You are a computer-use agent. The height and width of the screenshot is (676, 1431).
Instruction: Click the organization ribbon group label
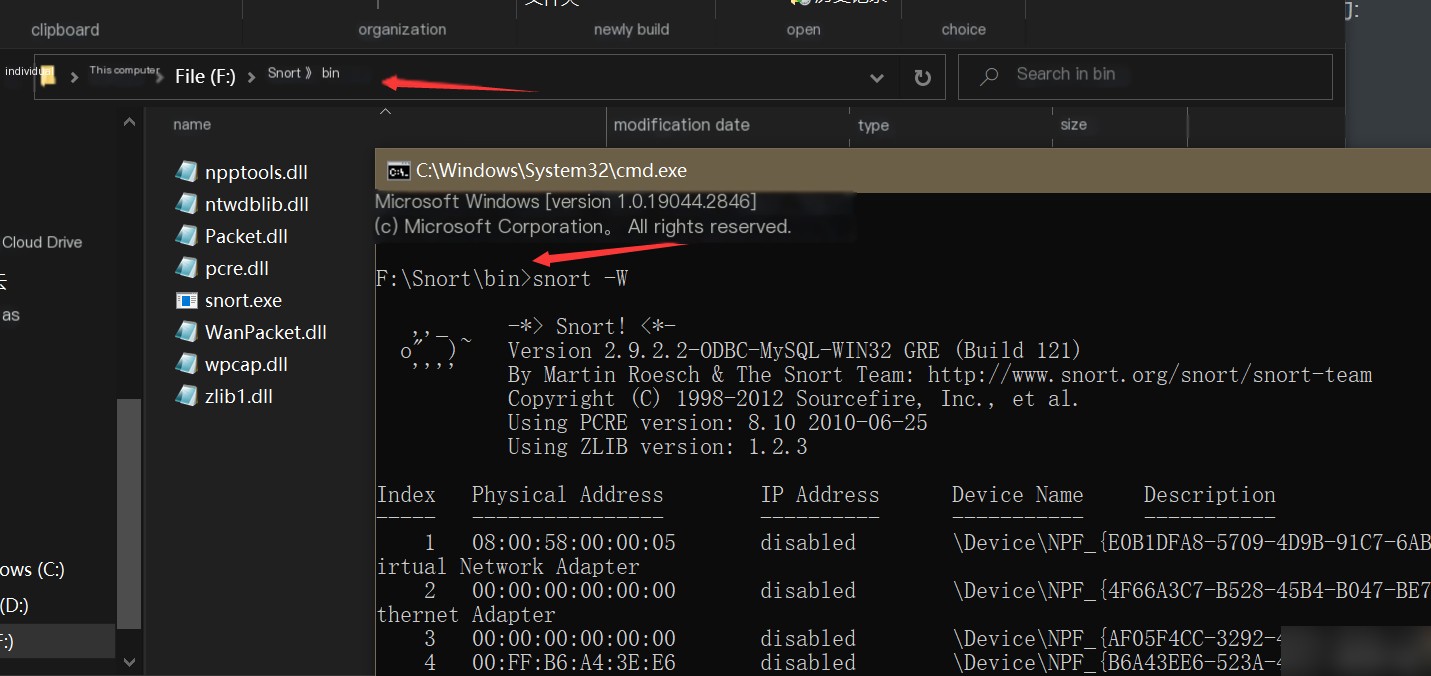coord(402,30)
